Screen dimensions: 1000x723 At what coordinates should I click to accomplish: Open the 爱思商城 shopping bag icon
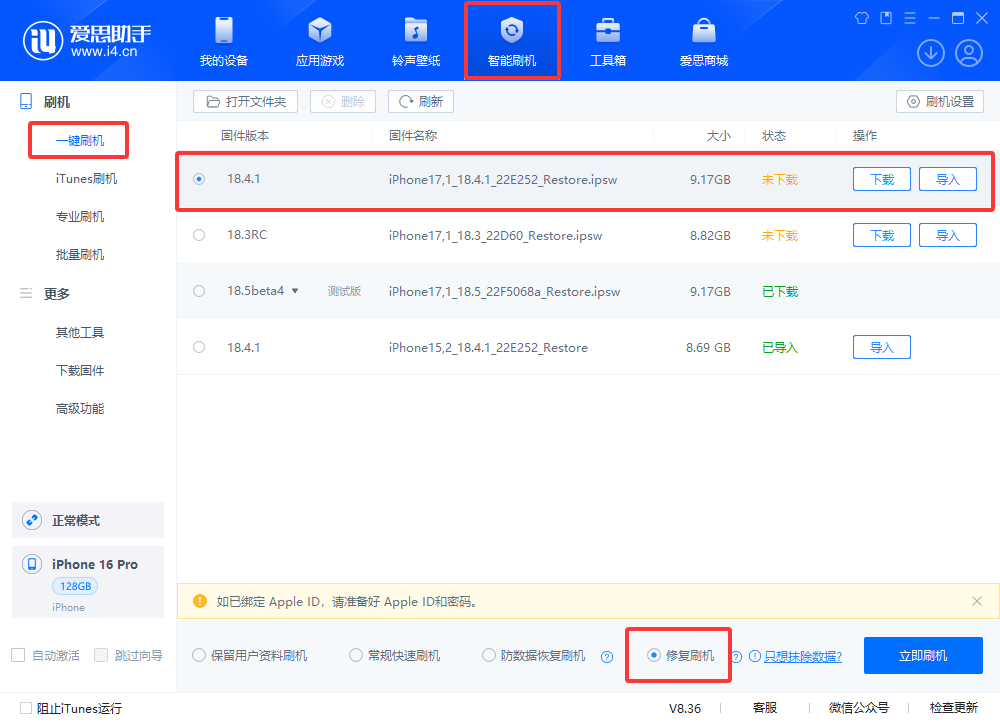pos(703,31)
